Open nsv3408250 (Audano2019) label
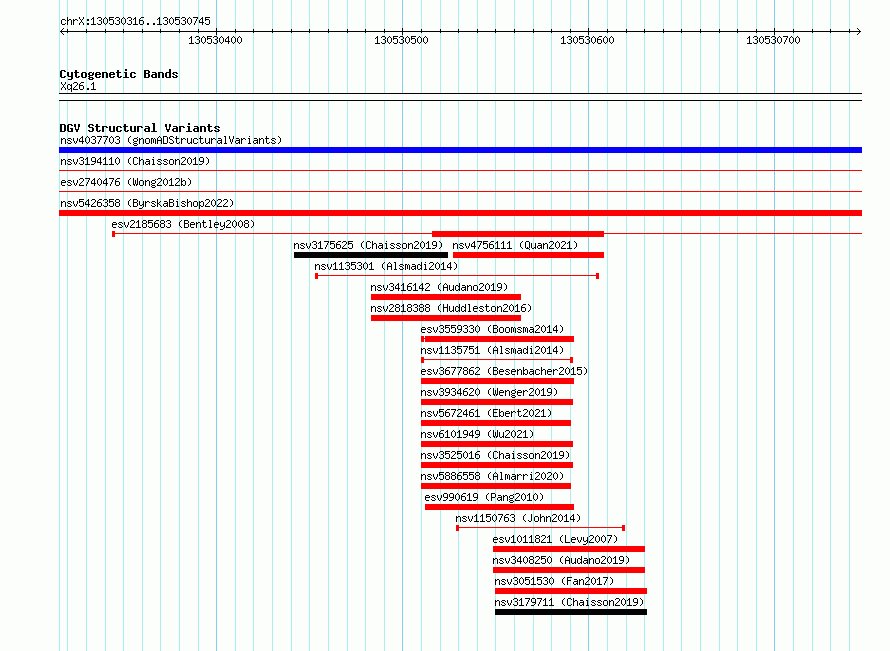 point(561,560)
